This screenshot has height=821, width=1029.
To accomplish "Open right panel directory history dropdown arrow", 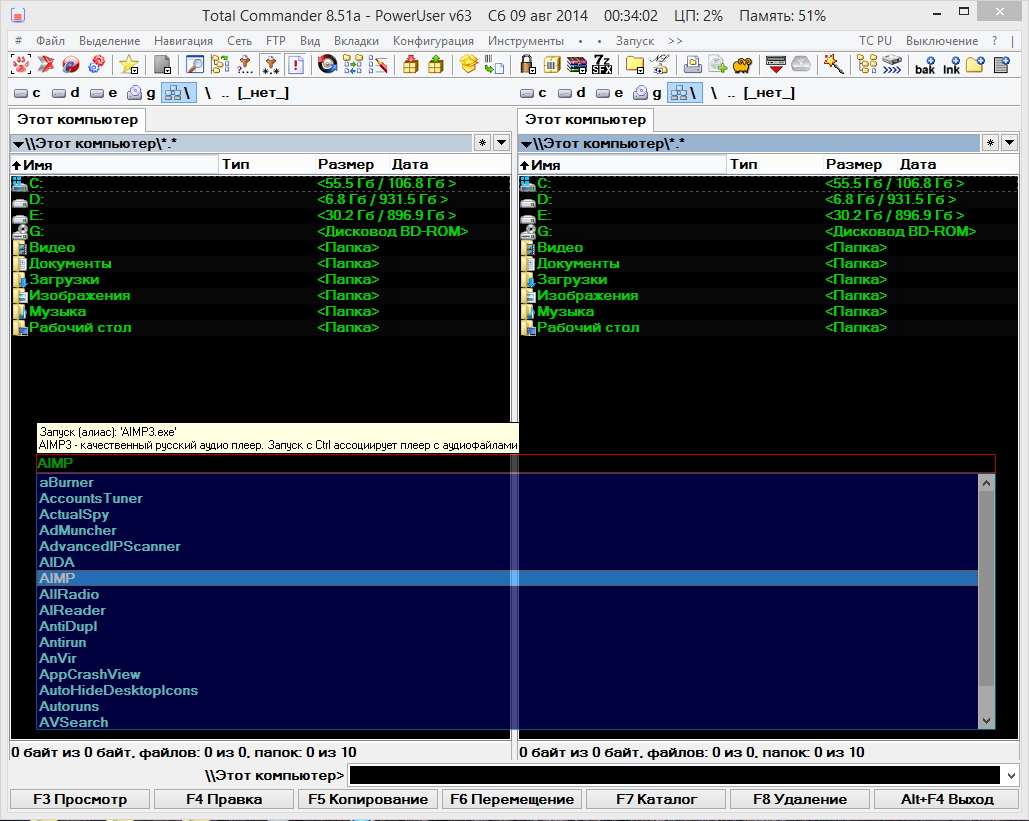I will tap(1009, 142).
